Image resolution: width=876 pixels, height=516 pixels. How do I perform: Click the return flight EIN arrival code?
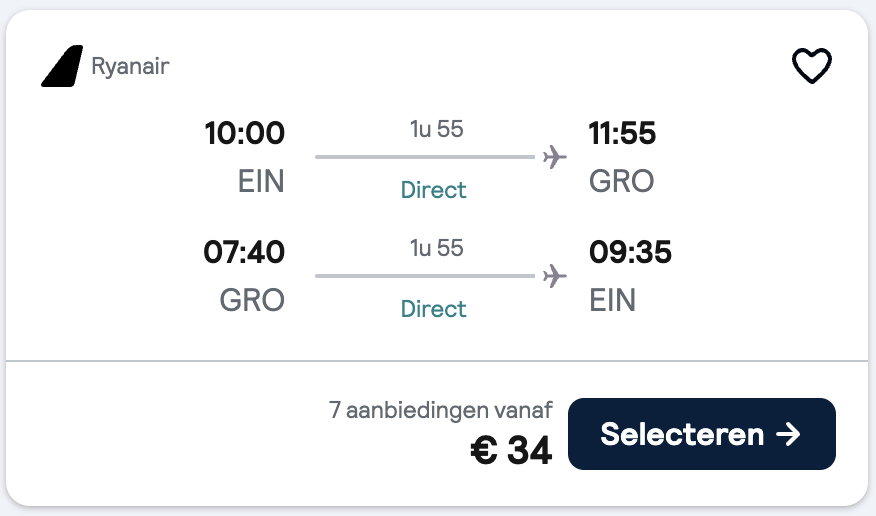pos(613,300)
